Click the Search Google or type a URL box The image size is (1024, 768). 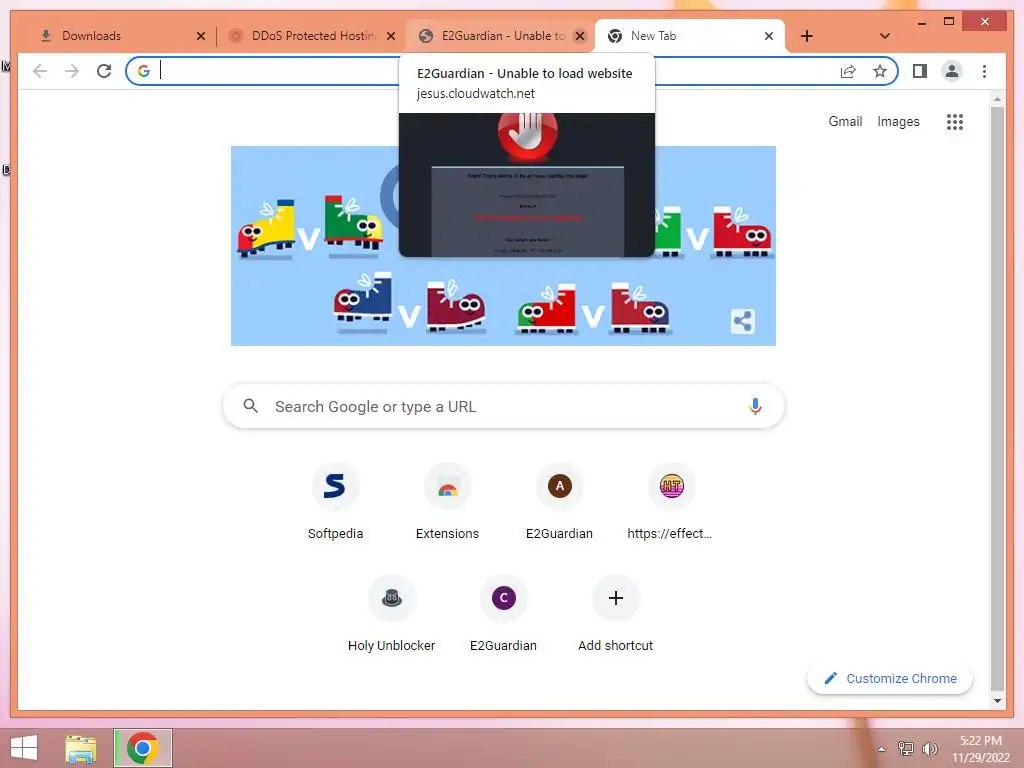(504, 406)
